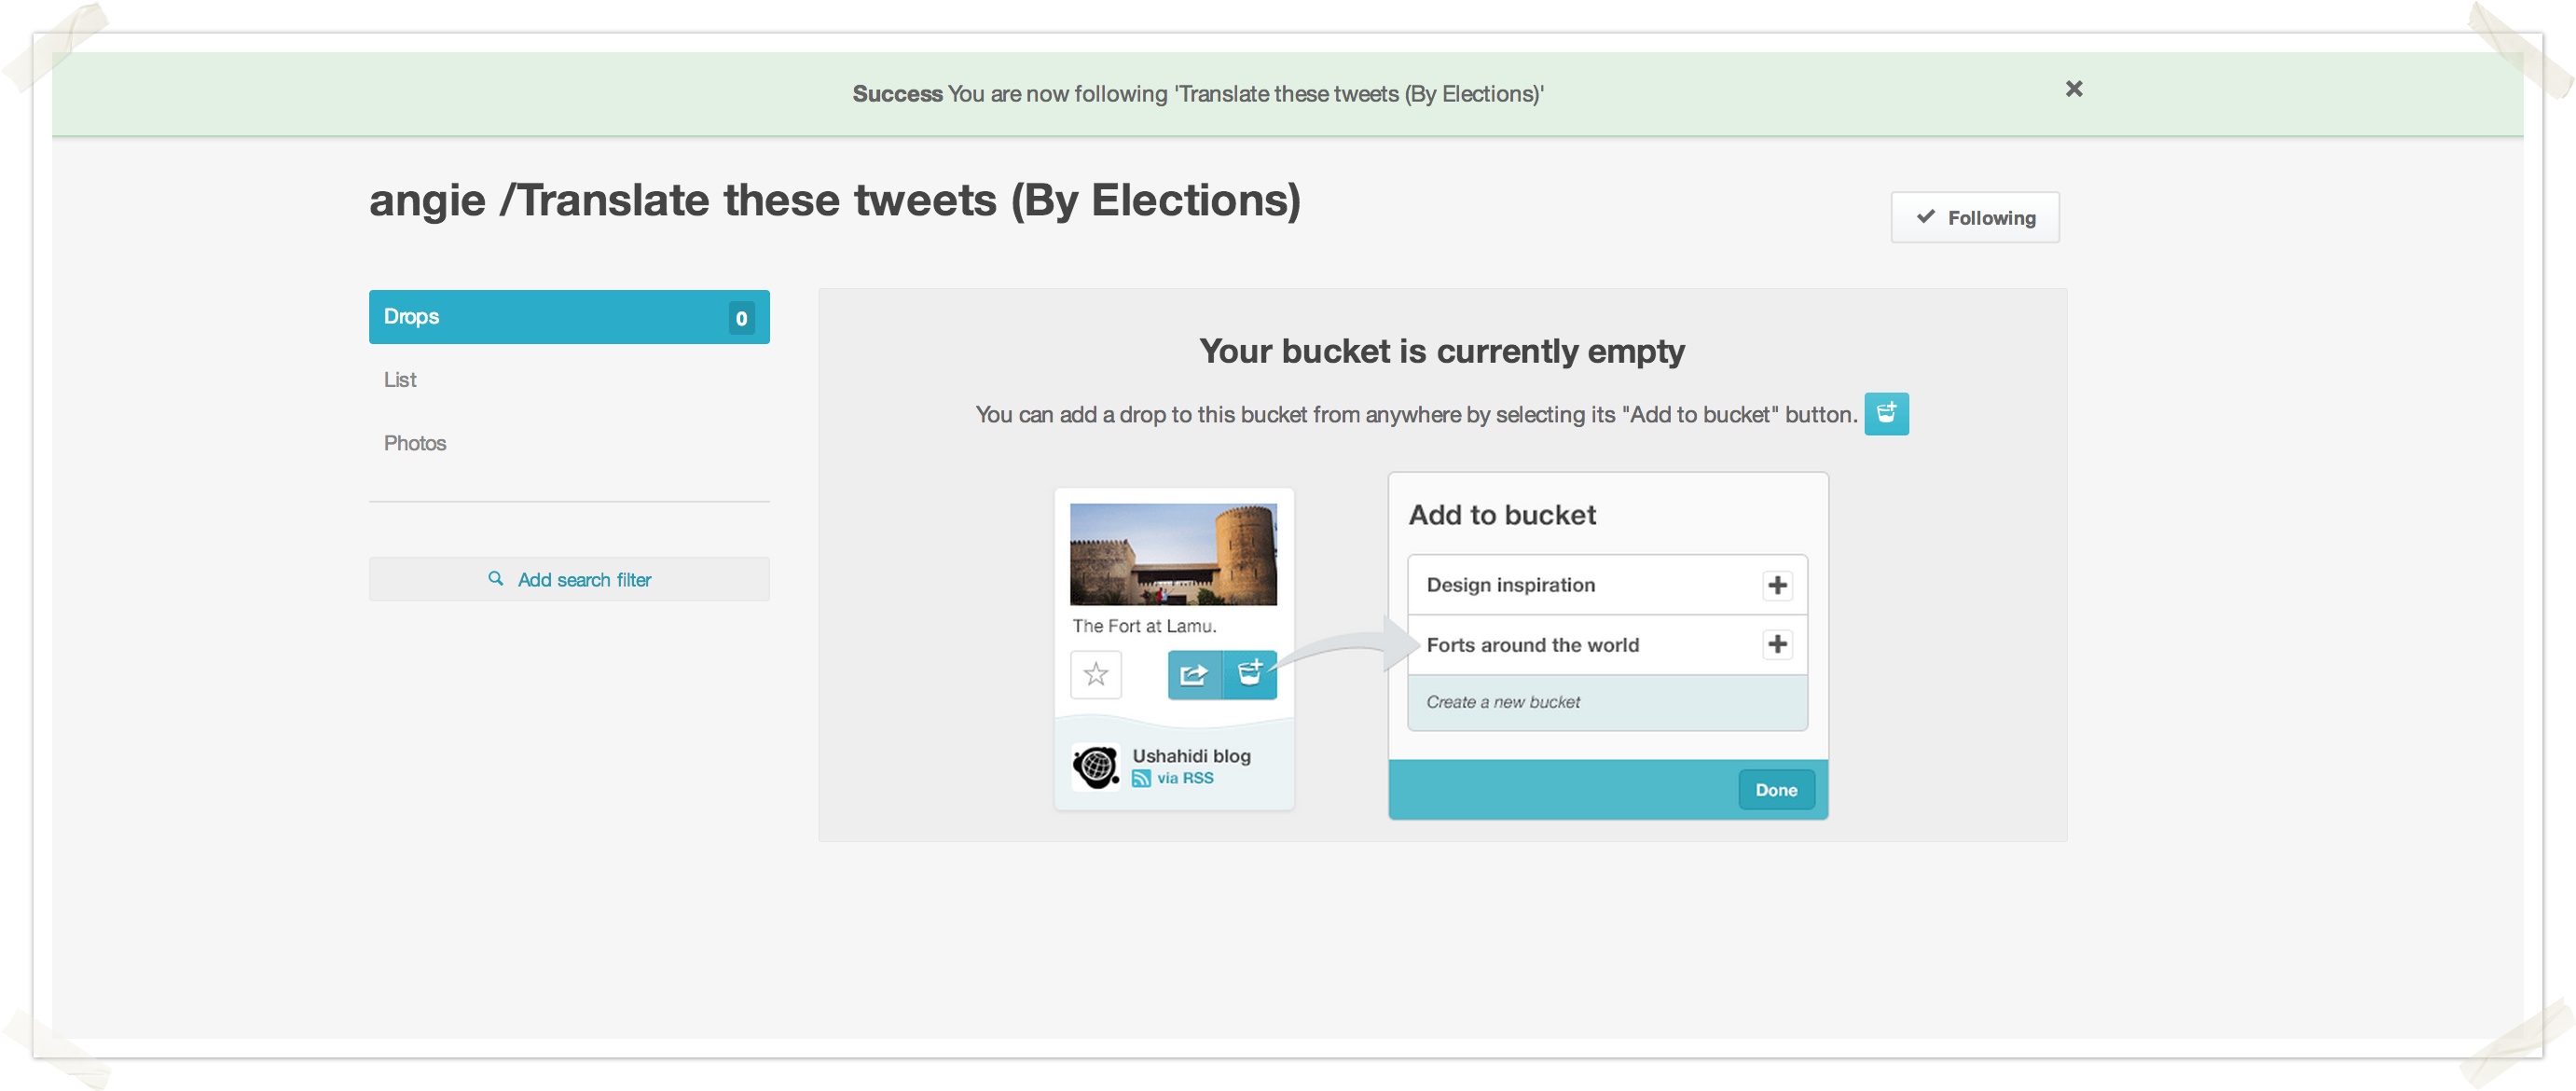Add drop to Forts around the world
Viewport: 2576px width, 1091px height.
1776,644
